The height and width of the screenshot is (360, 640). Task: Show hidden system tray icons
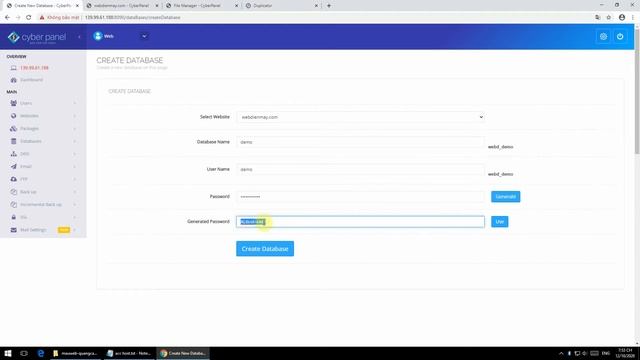click(x=561, y=353)
